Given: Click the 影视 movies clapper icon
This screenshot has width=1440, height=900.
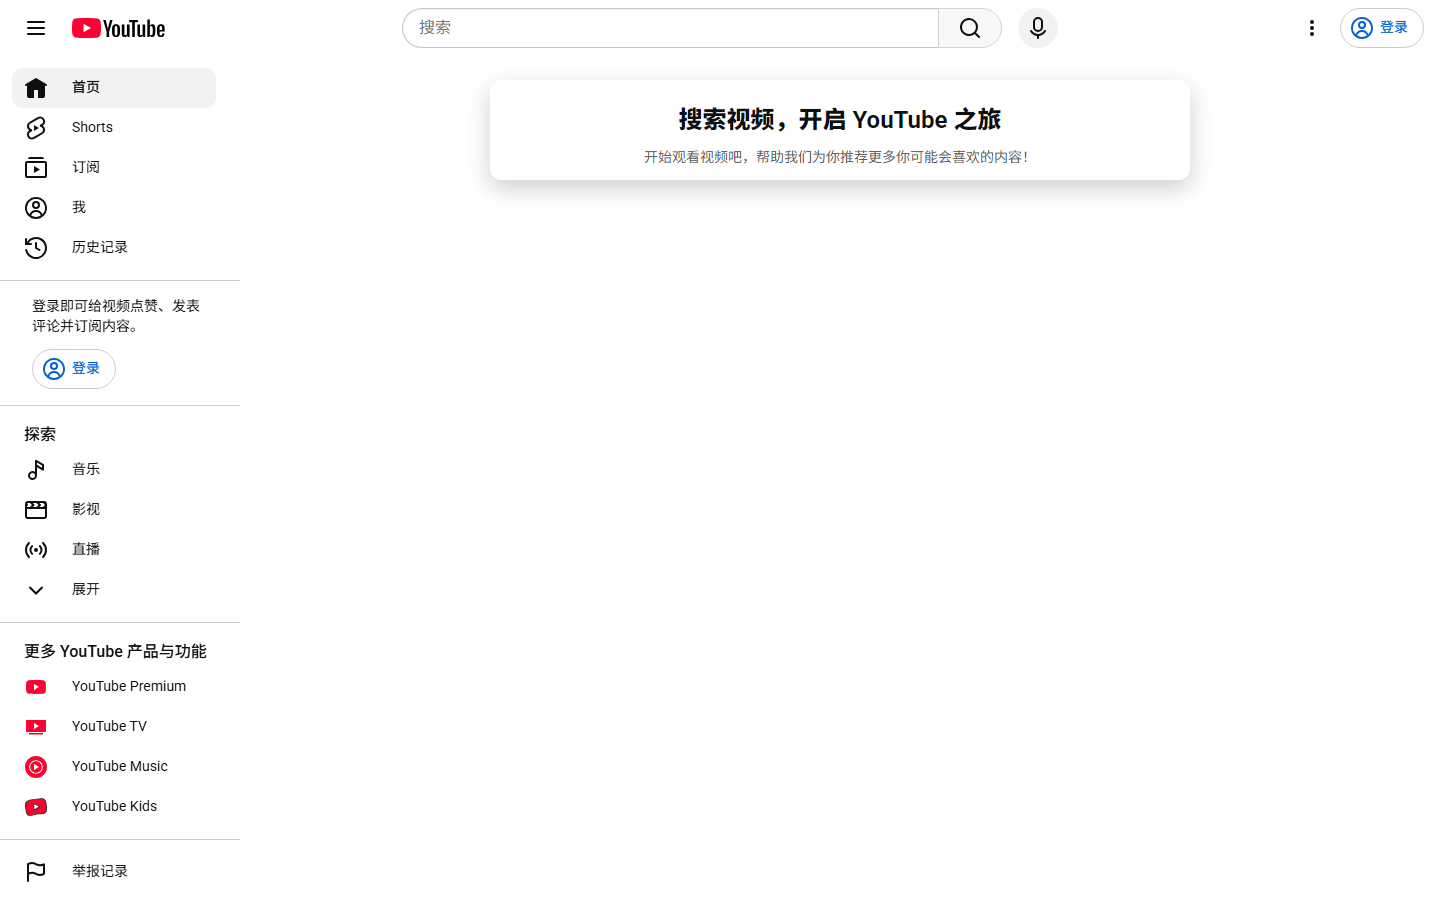Looking at the screenshot, I should (x=36, y=510).
